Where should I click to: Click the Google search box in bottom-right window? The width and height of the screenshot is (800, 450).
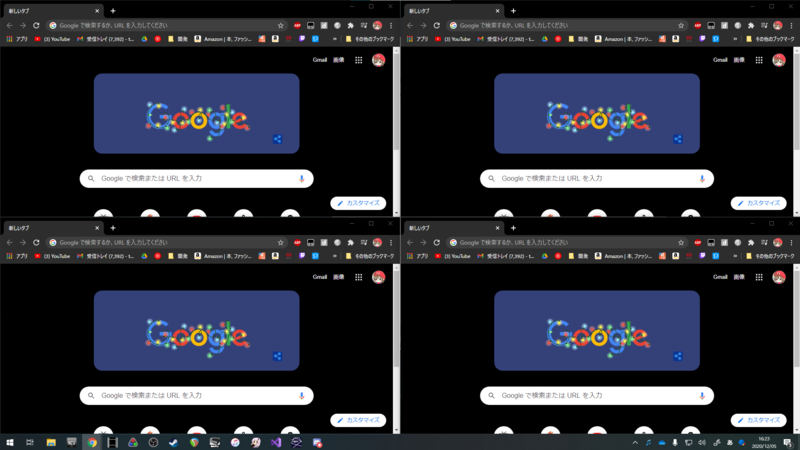[x=590, y=396]
